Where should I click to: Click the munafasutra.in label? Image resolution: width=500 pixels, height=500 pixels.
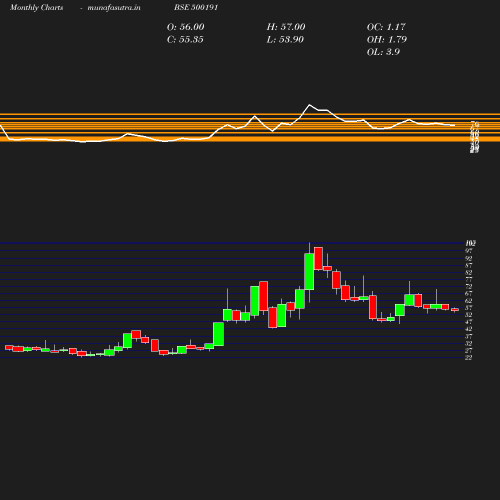[x=114, y=7]
